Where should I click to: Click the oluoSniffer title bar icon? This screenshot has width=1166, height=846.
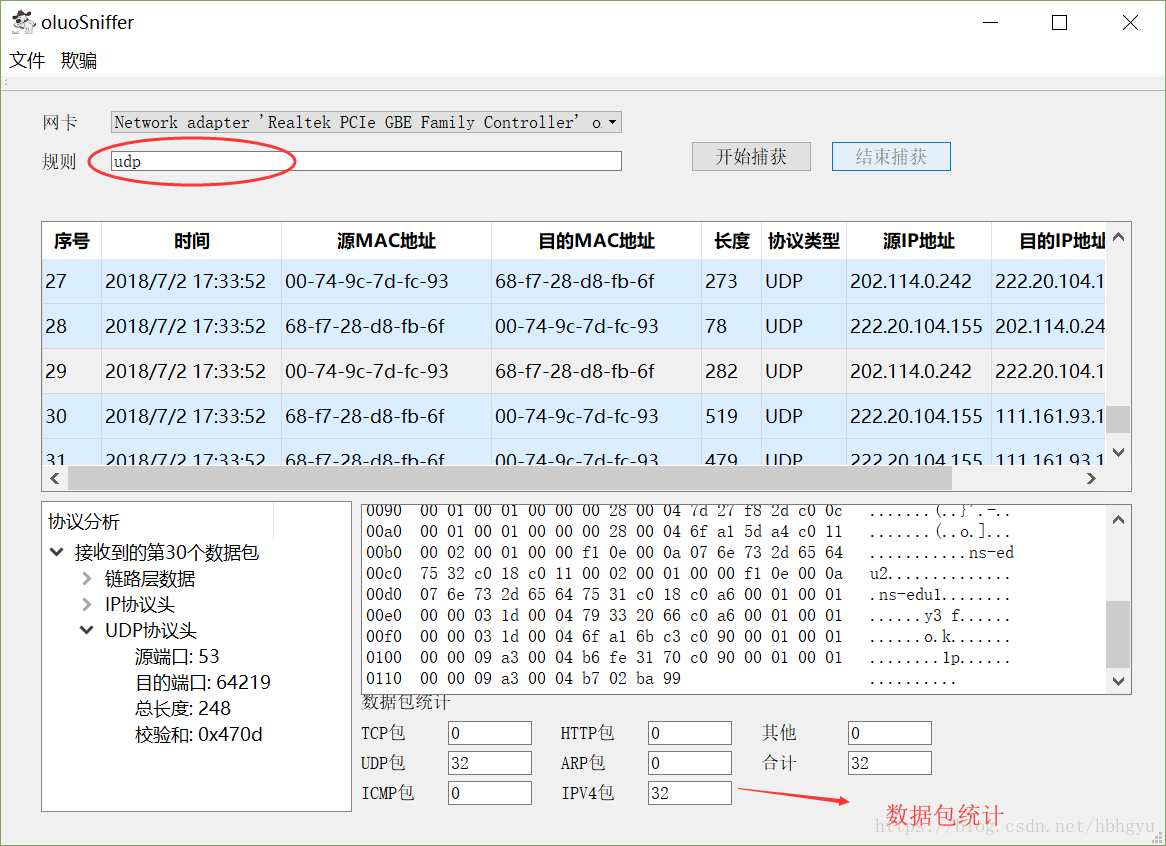(x=23, y=22)
